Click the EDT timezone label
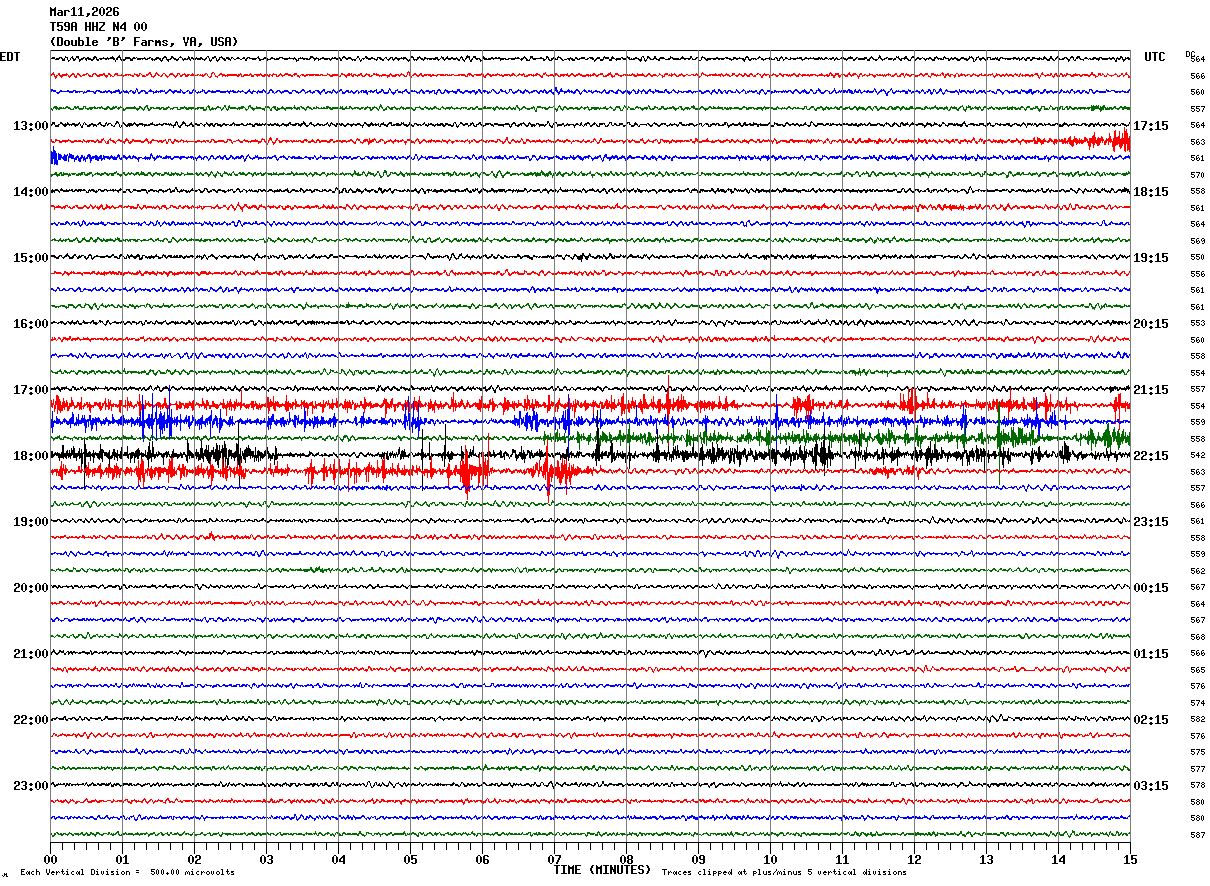 pyautogui.click(x=10, y=57)
